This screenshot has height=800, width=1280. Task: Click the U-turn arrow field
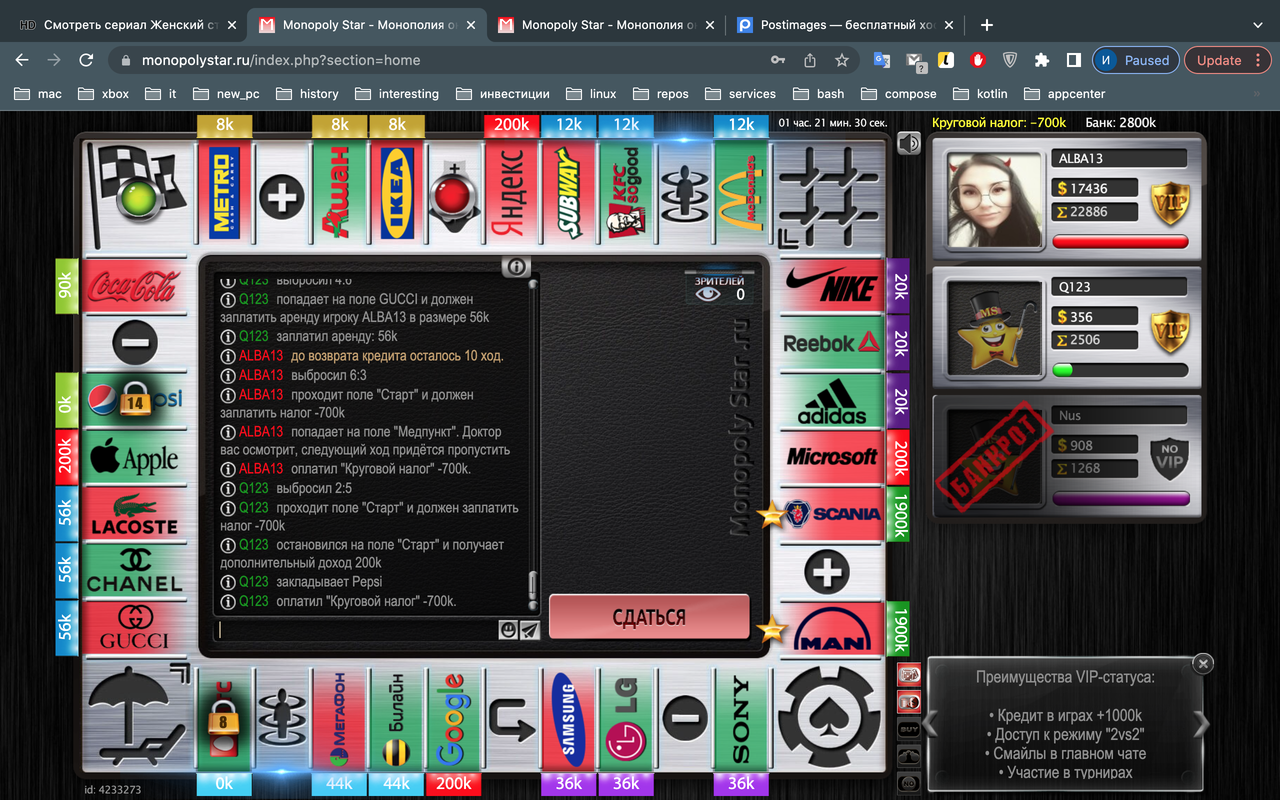click(512, 718)
